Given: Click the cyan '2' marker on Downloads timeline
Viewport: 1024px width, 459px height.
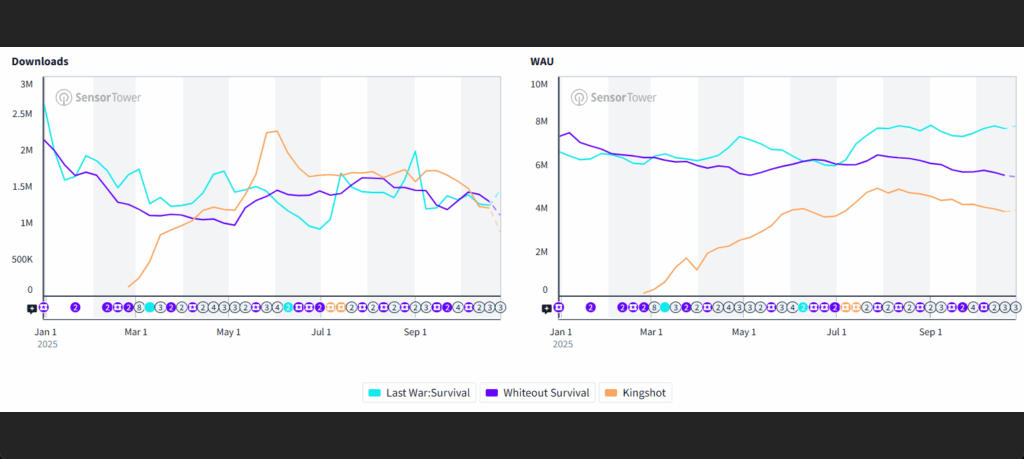Looking at the screenshot, I should (287, 307).
